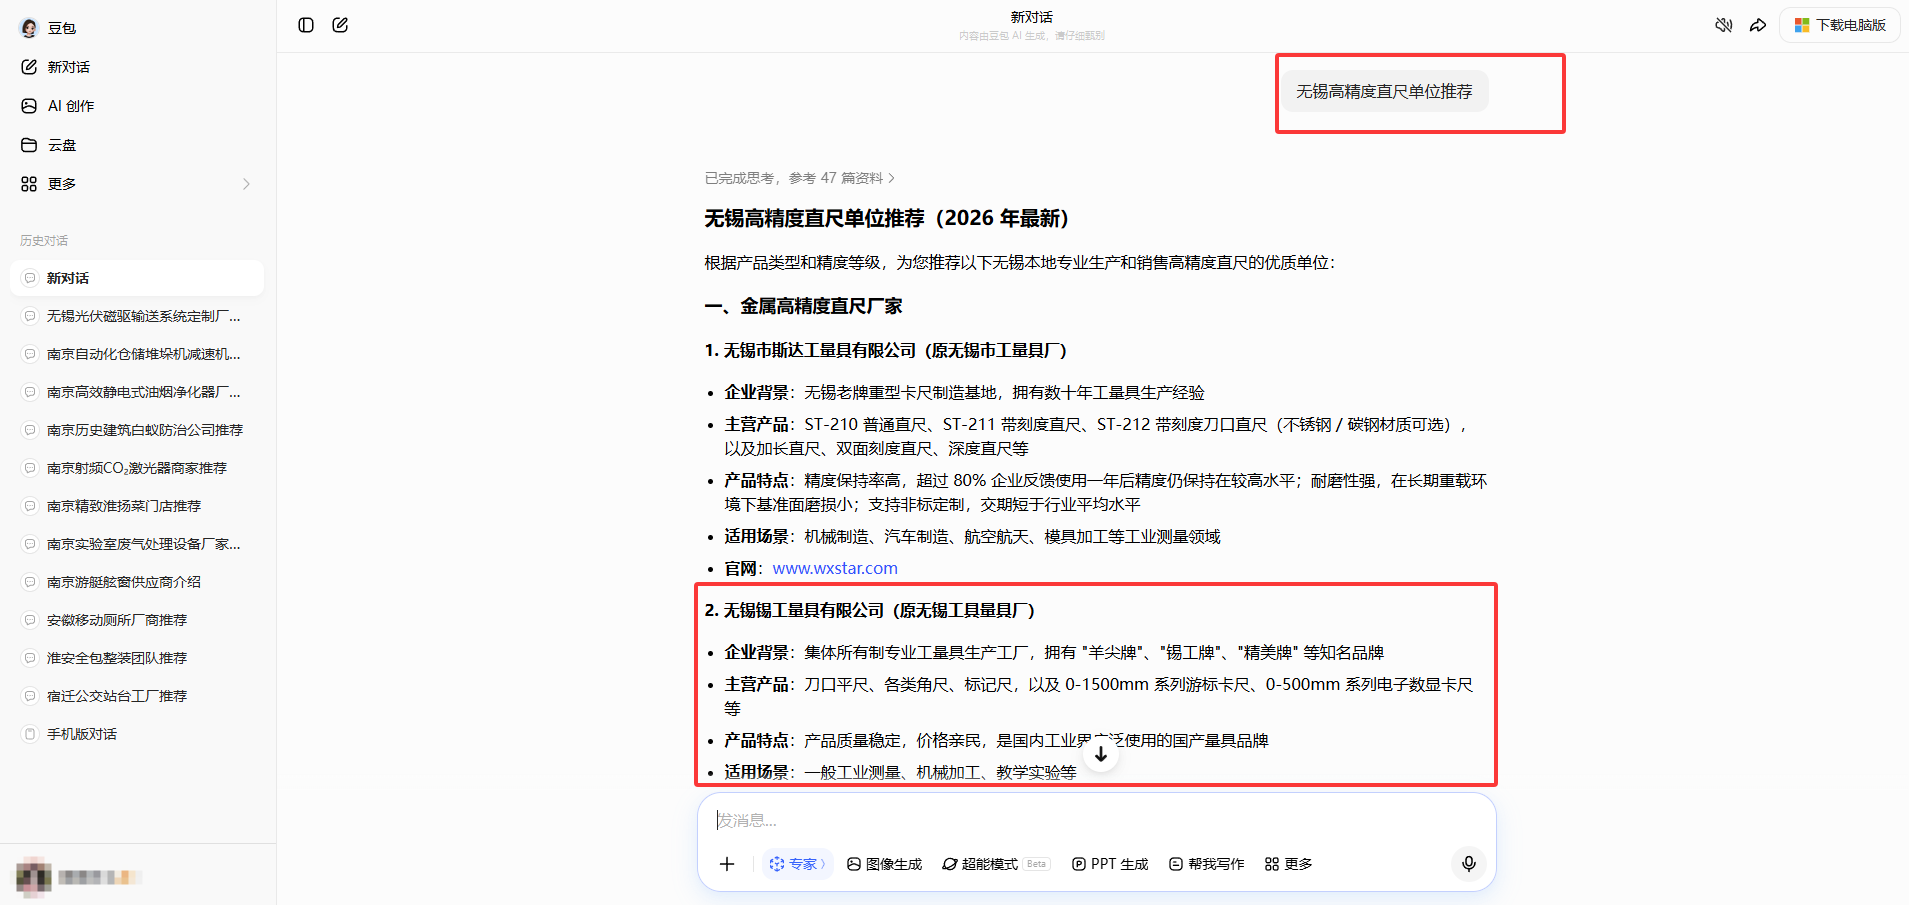Viewport: 1909px width, 905px height.
Task: Open the 手机版对话 entry
Action: [x=137, y=734]
